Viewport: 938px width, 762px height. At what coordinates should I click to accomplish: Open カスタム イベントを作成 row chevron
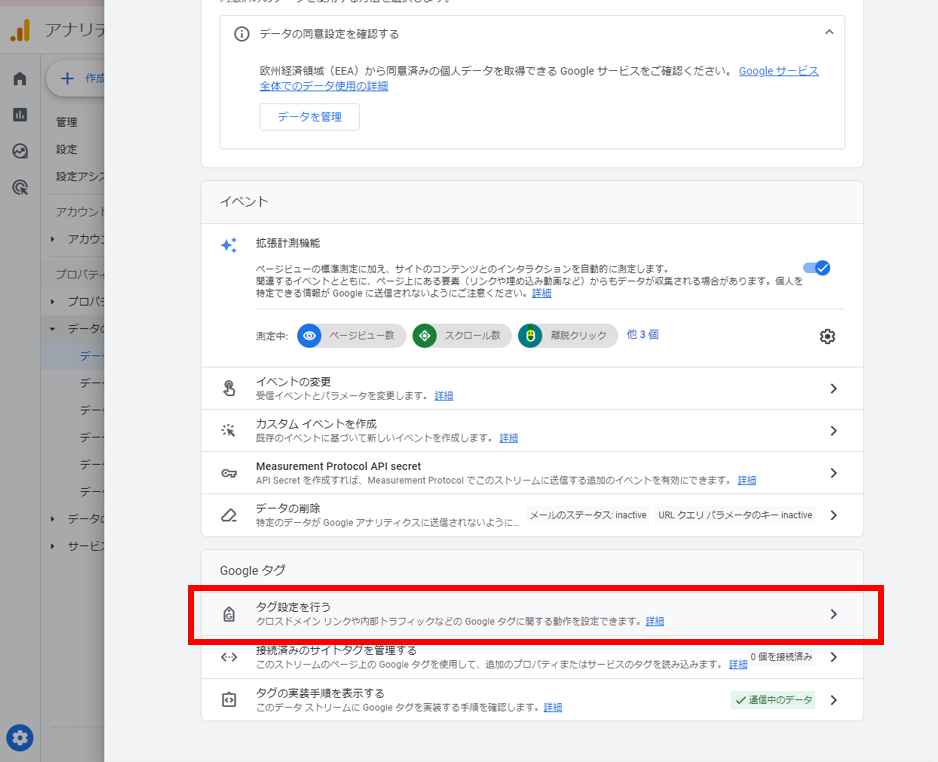[x=834, y=431]
